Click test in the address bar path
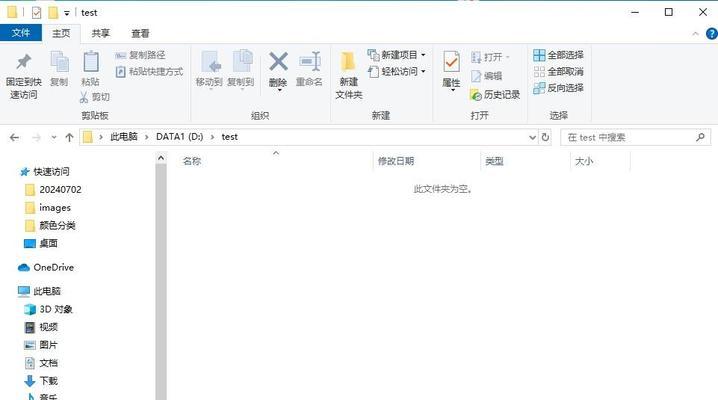718x400 pixels. point(229,137)
